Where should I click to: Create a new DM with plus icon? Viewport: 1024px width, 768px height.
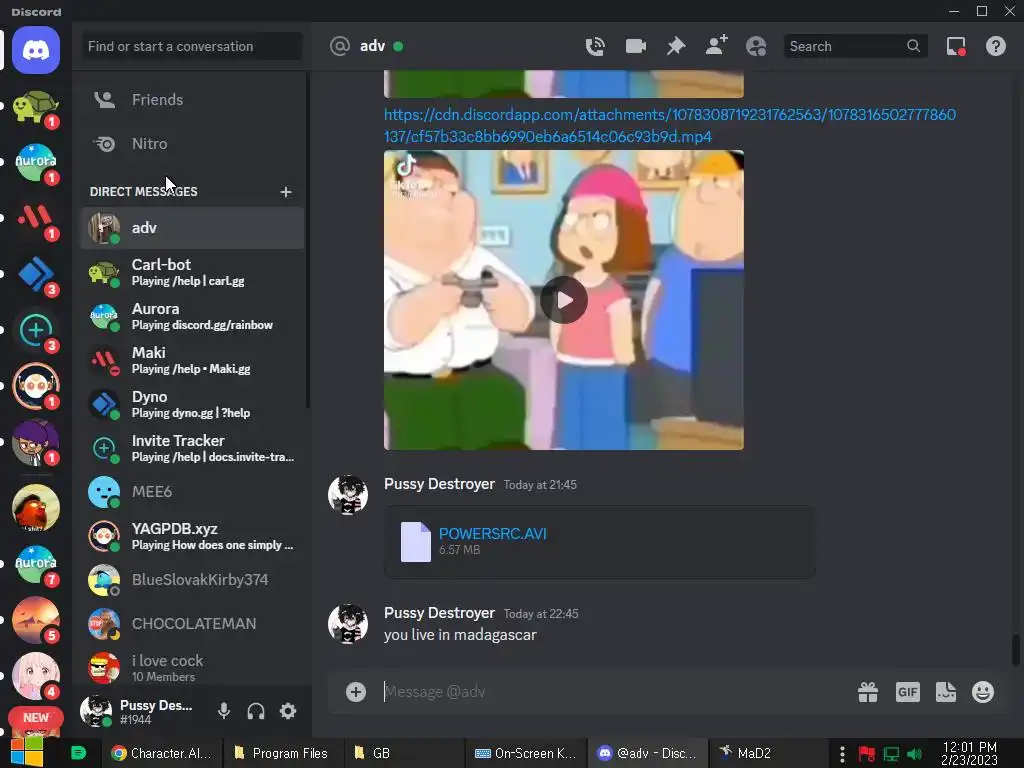285,192
